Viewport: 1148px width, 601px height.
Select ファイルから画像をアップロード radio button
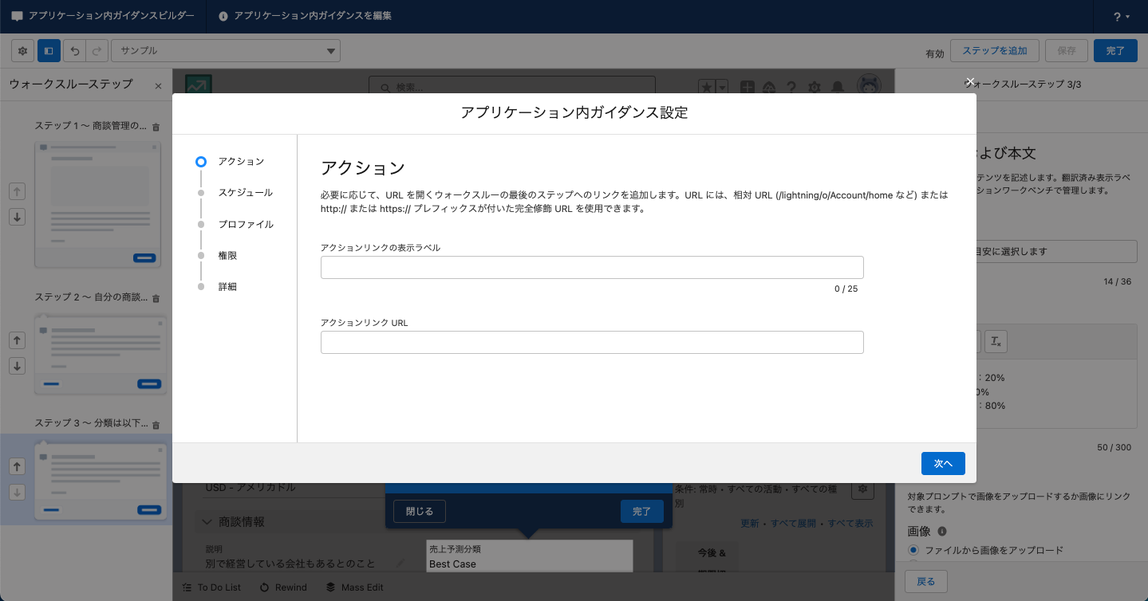[913, 550]
